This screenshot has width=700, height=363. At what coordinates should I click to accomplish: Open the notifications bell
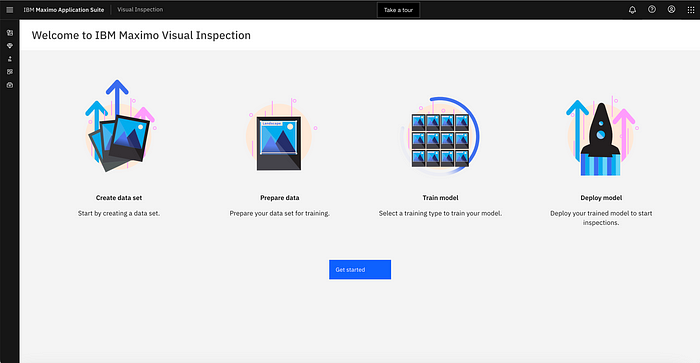[x=632, y=10]
